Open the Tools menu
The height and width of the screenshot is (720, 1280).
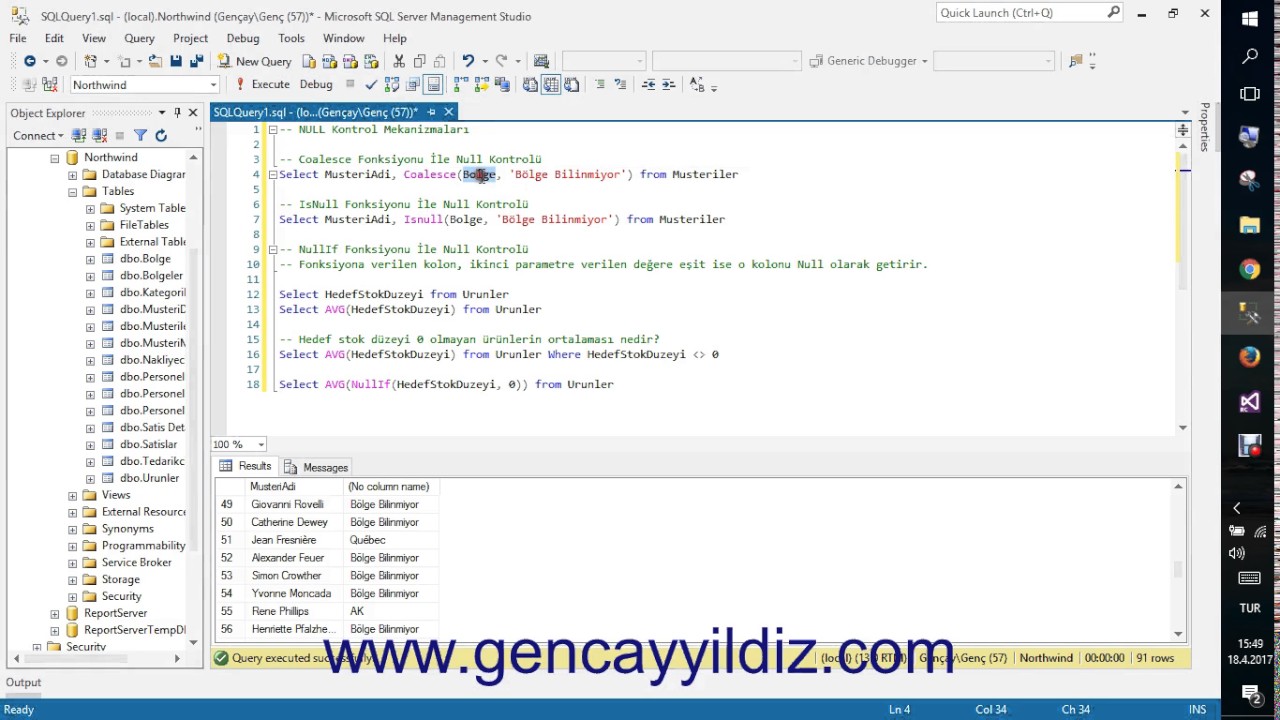(x=291, y=38)
